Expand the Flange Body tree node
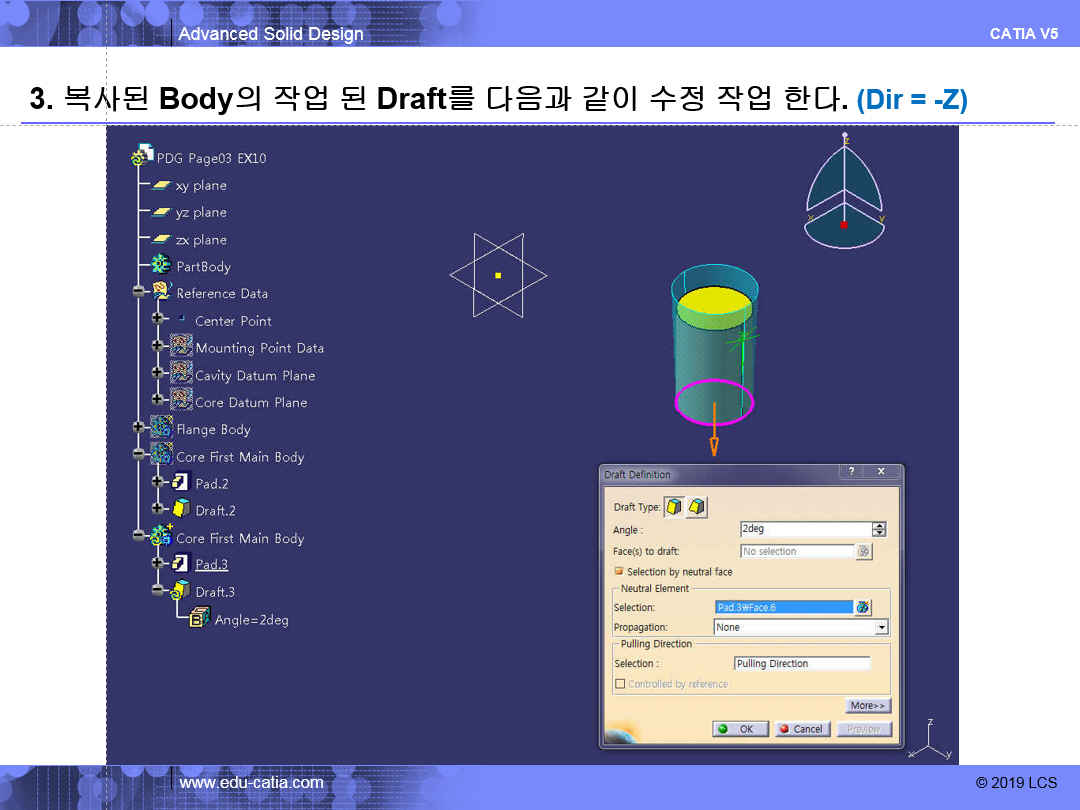The width and height of the screenshot is (1080, 810). pyautogui.click(x=138, y=428)
